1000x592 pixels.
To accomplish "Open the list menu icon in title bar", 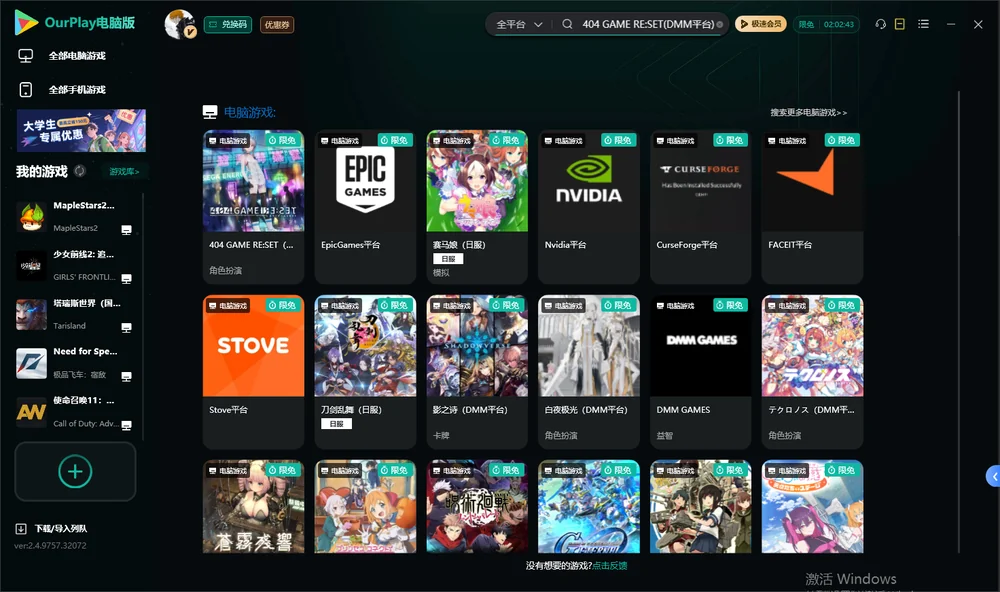I will [x=923, y=24].
